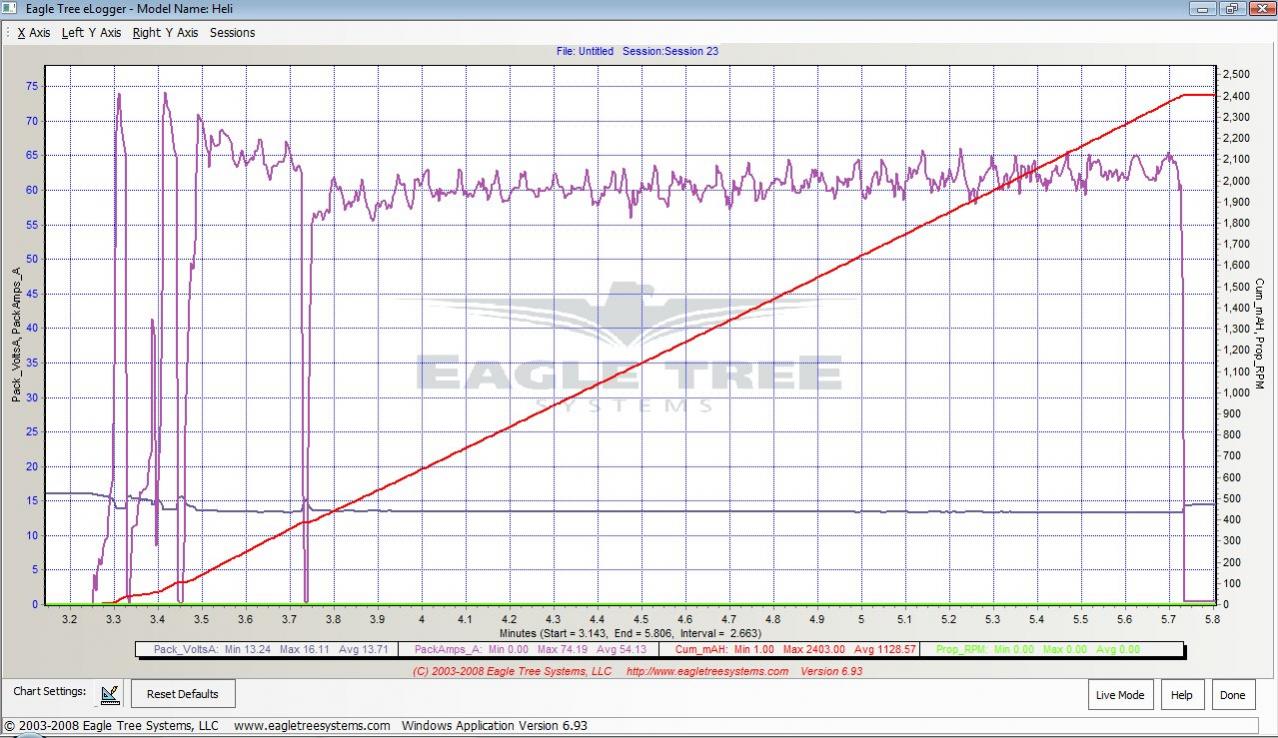Click the eLogger application icon in title bar
1278x738 pixels.
coord(9,8)
